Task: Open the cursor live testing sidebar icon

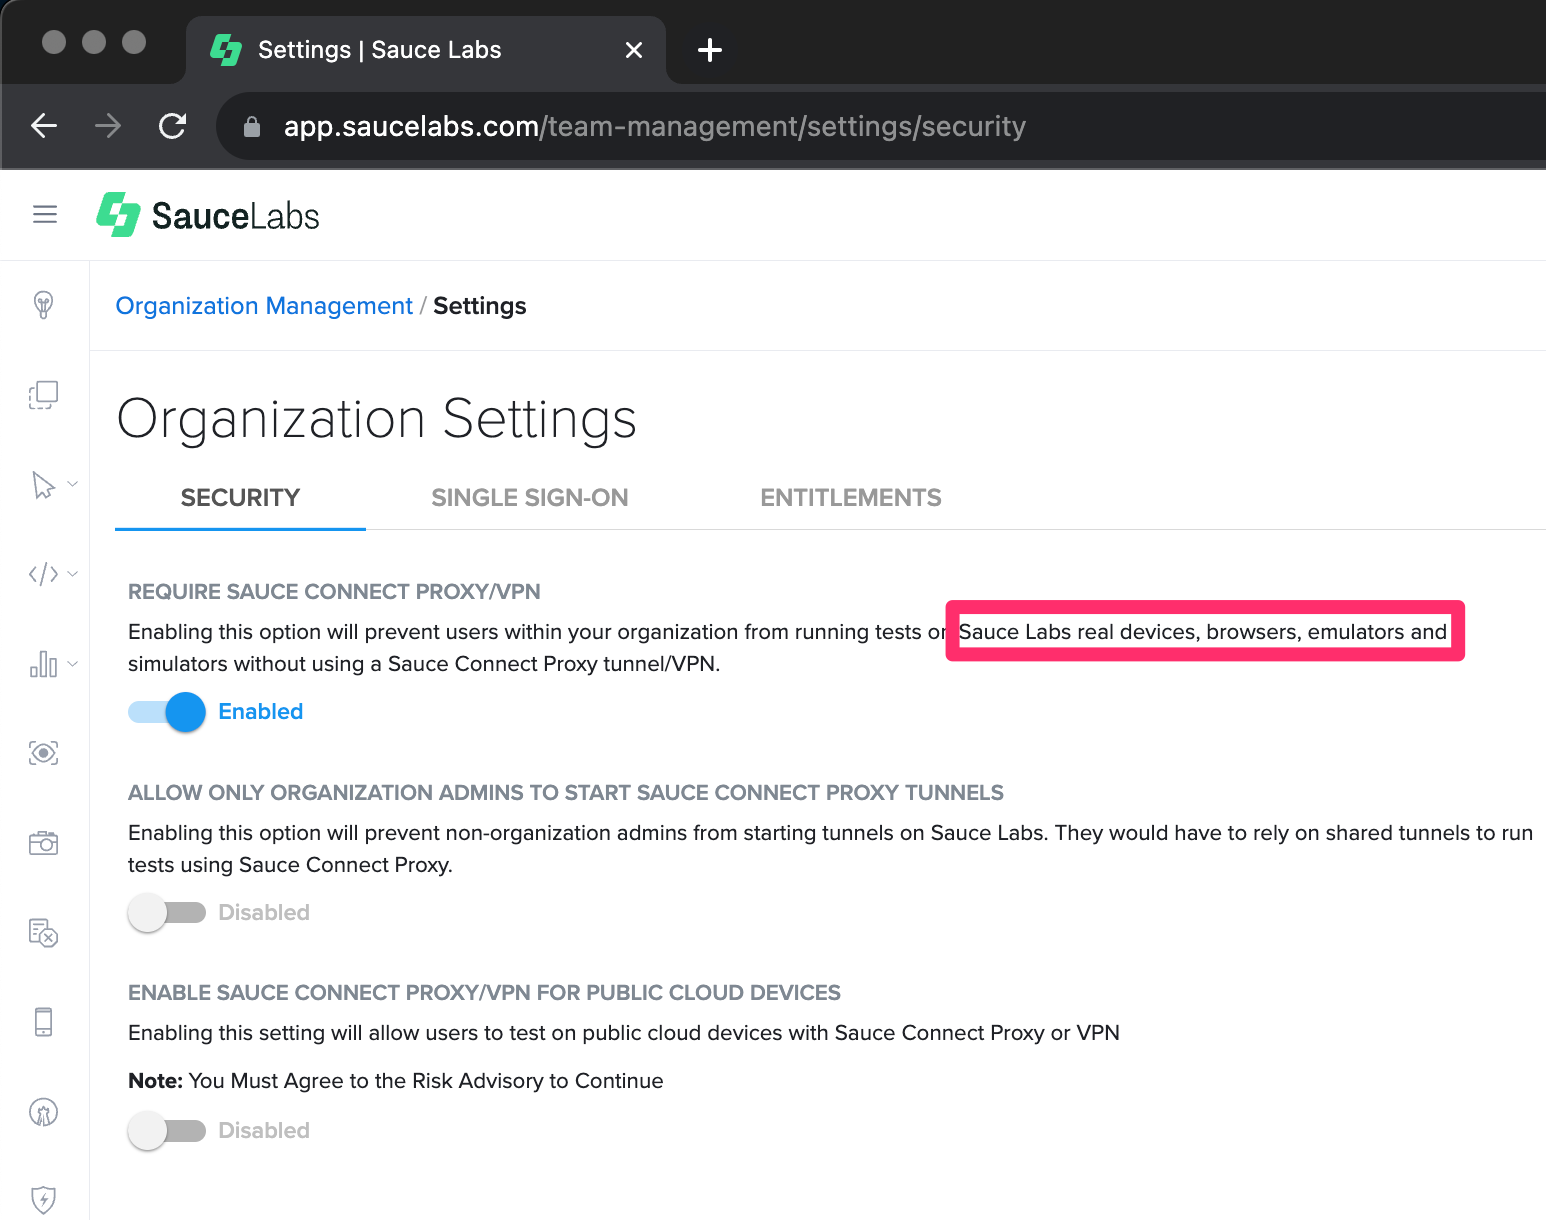Action: click(43, 484)
